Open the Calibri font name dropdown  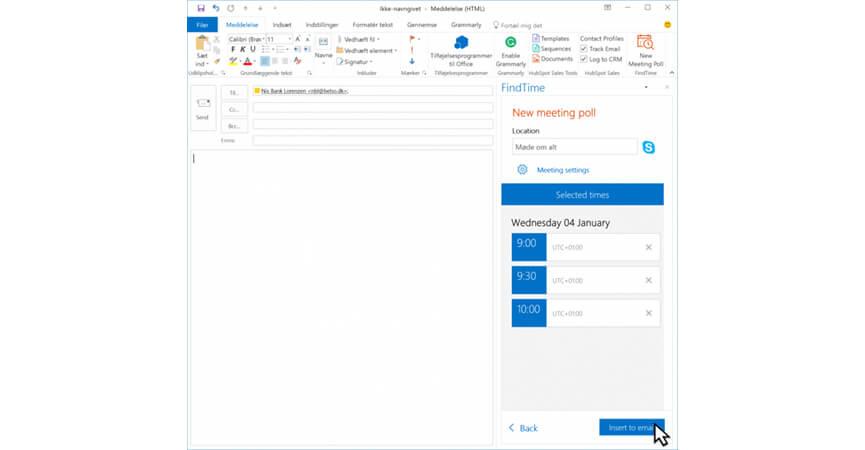260,39
